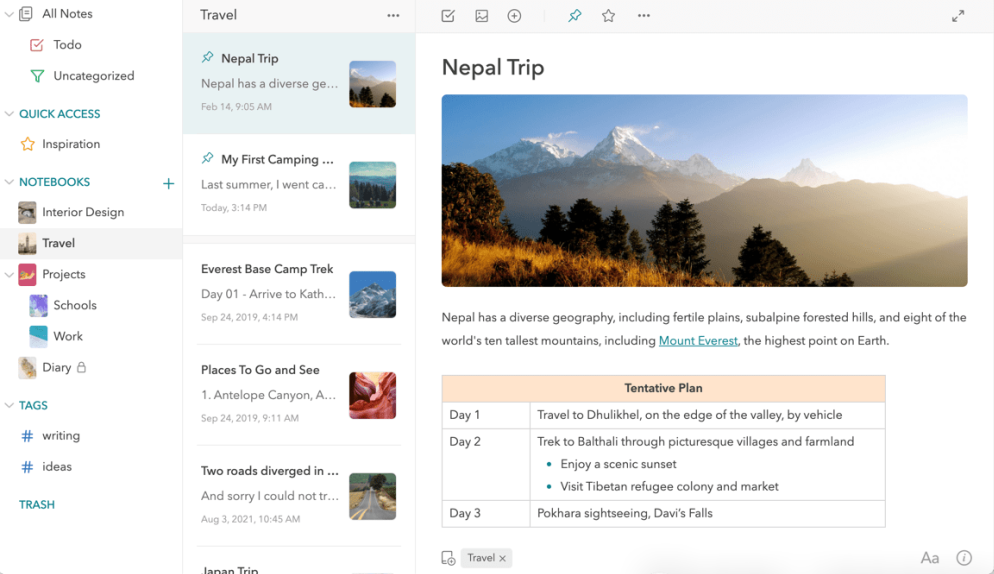The width and height of the screenshot is (994, 574).
Task: Click the Enjoy a scenic sunset bullet
Action: coord(618,464)
